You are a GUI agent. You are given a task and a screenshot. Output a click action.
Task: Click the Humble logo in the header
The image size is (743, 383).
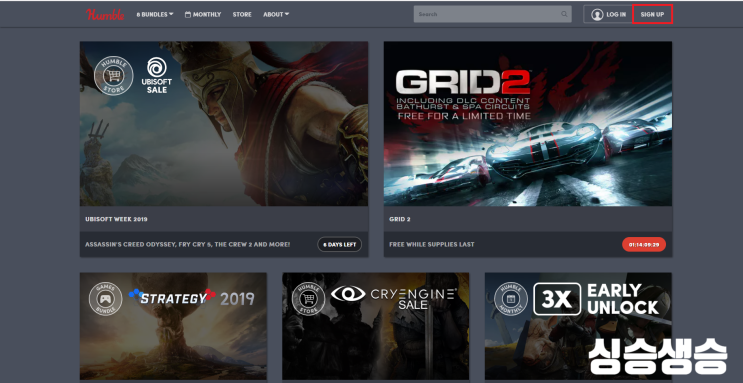(x=105, y=14)
